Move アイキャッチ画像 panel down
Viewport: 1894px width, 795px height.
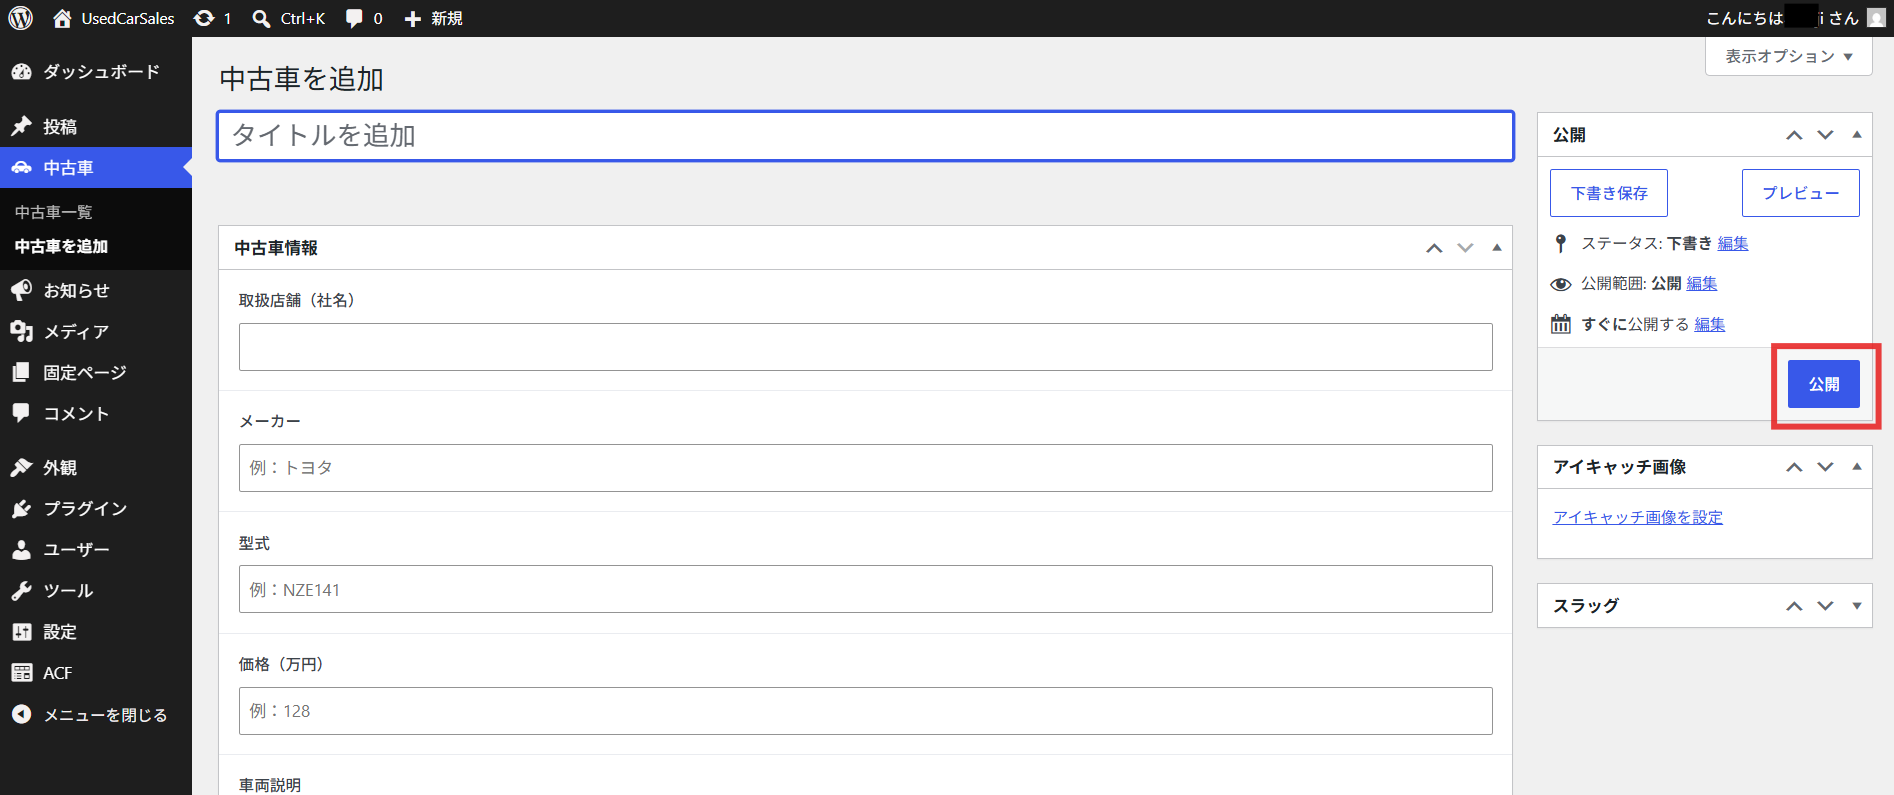click(x=1826, y=467)
